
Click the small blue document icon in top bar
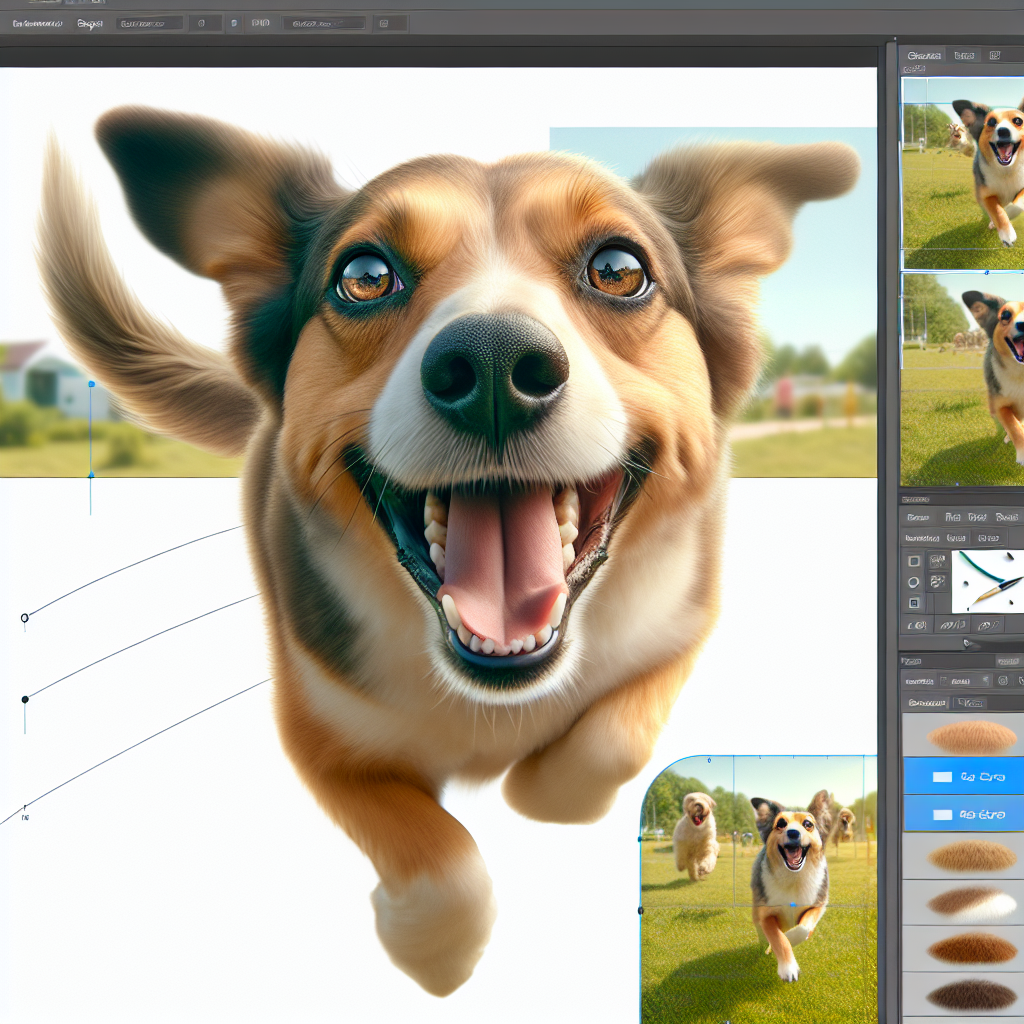pos(234,24)
